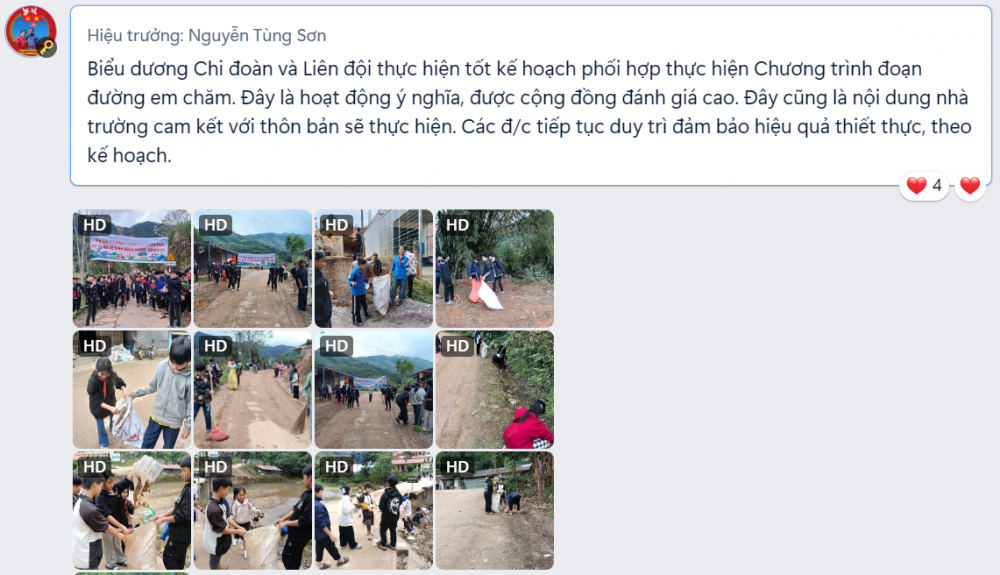Image resolution: width=1000 pixels, height=575 pixels.
Task: View the last photo of people by the road edge
Action: [495, 511]
